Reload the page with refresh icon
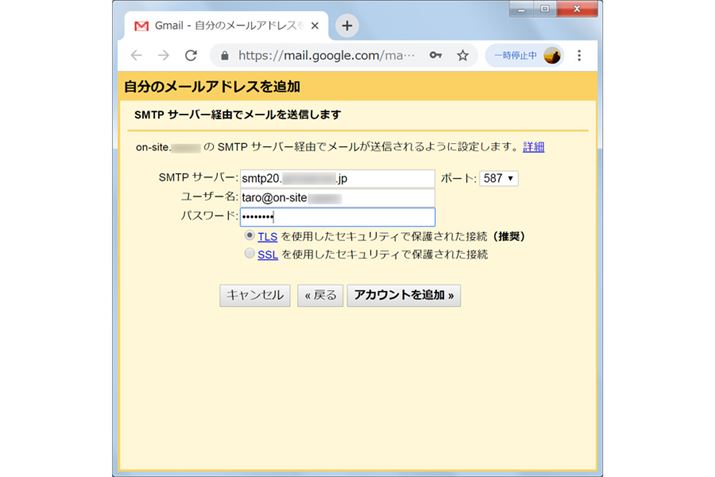This screenshot has height=477, width=715. 191,56
